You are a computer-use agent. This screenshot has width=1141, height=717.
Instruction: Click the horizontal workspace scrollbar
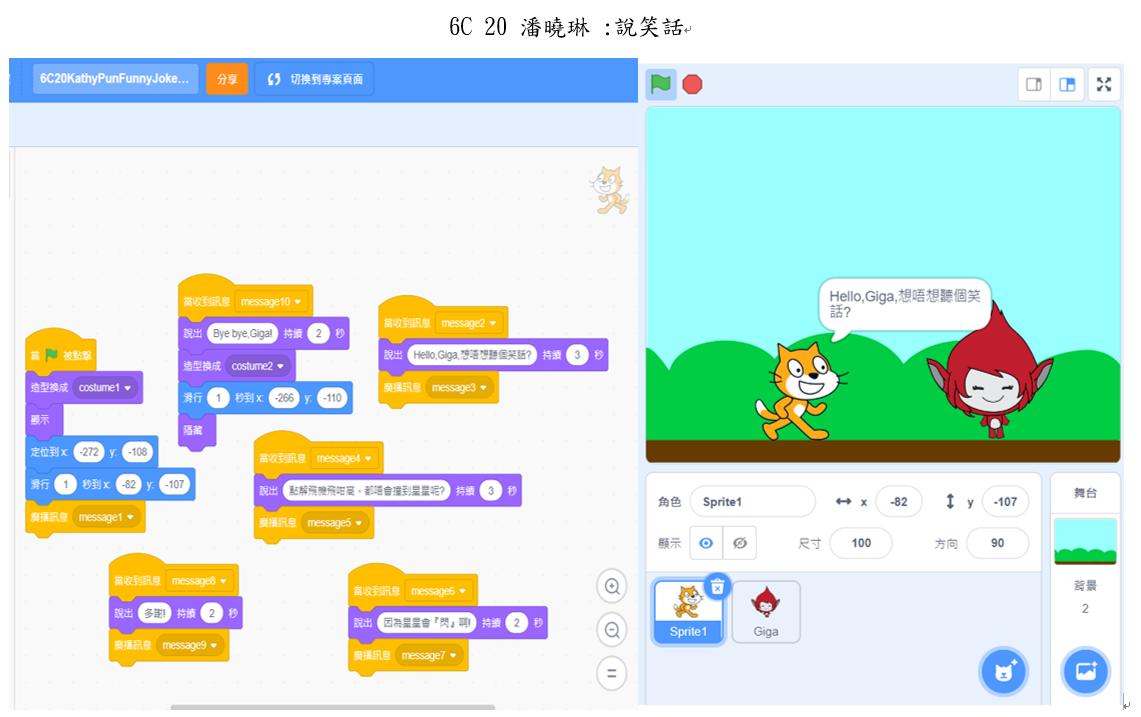(333, 707)
